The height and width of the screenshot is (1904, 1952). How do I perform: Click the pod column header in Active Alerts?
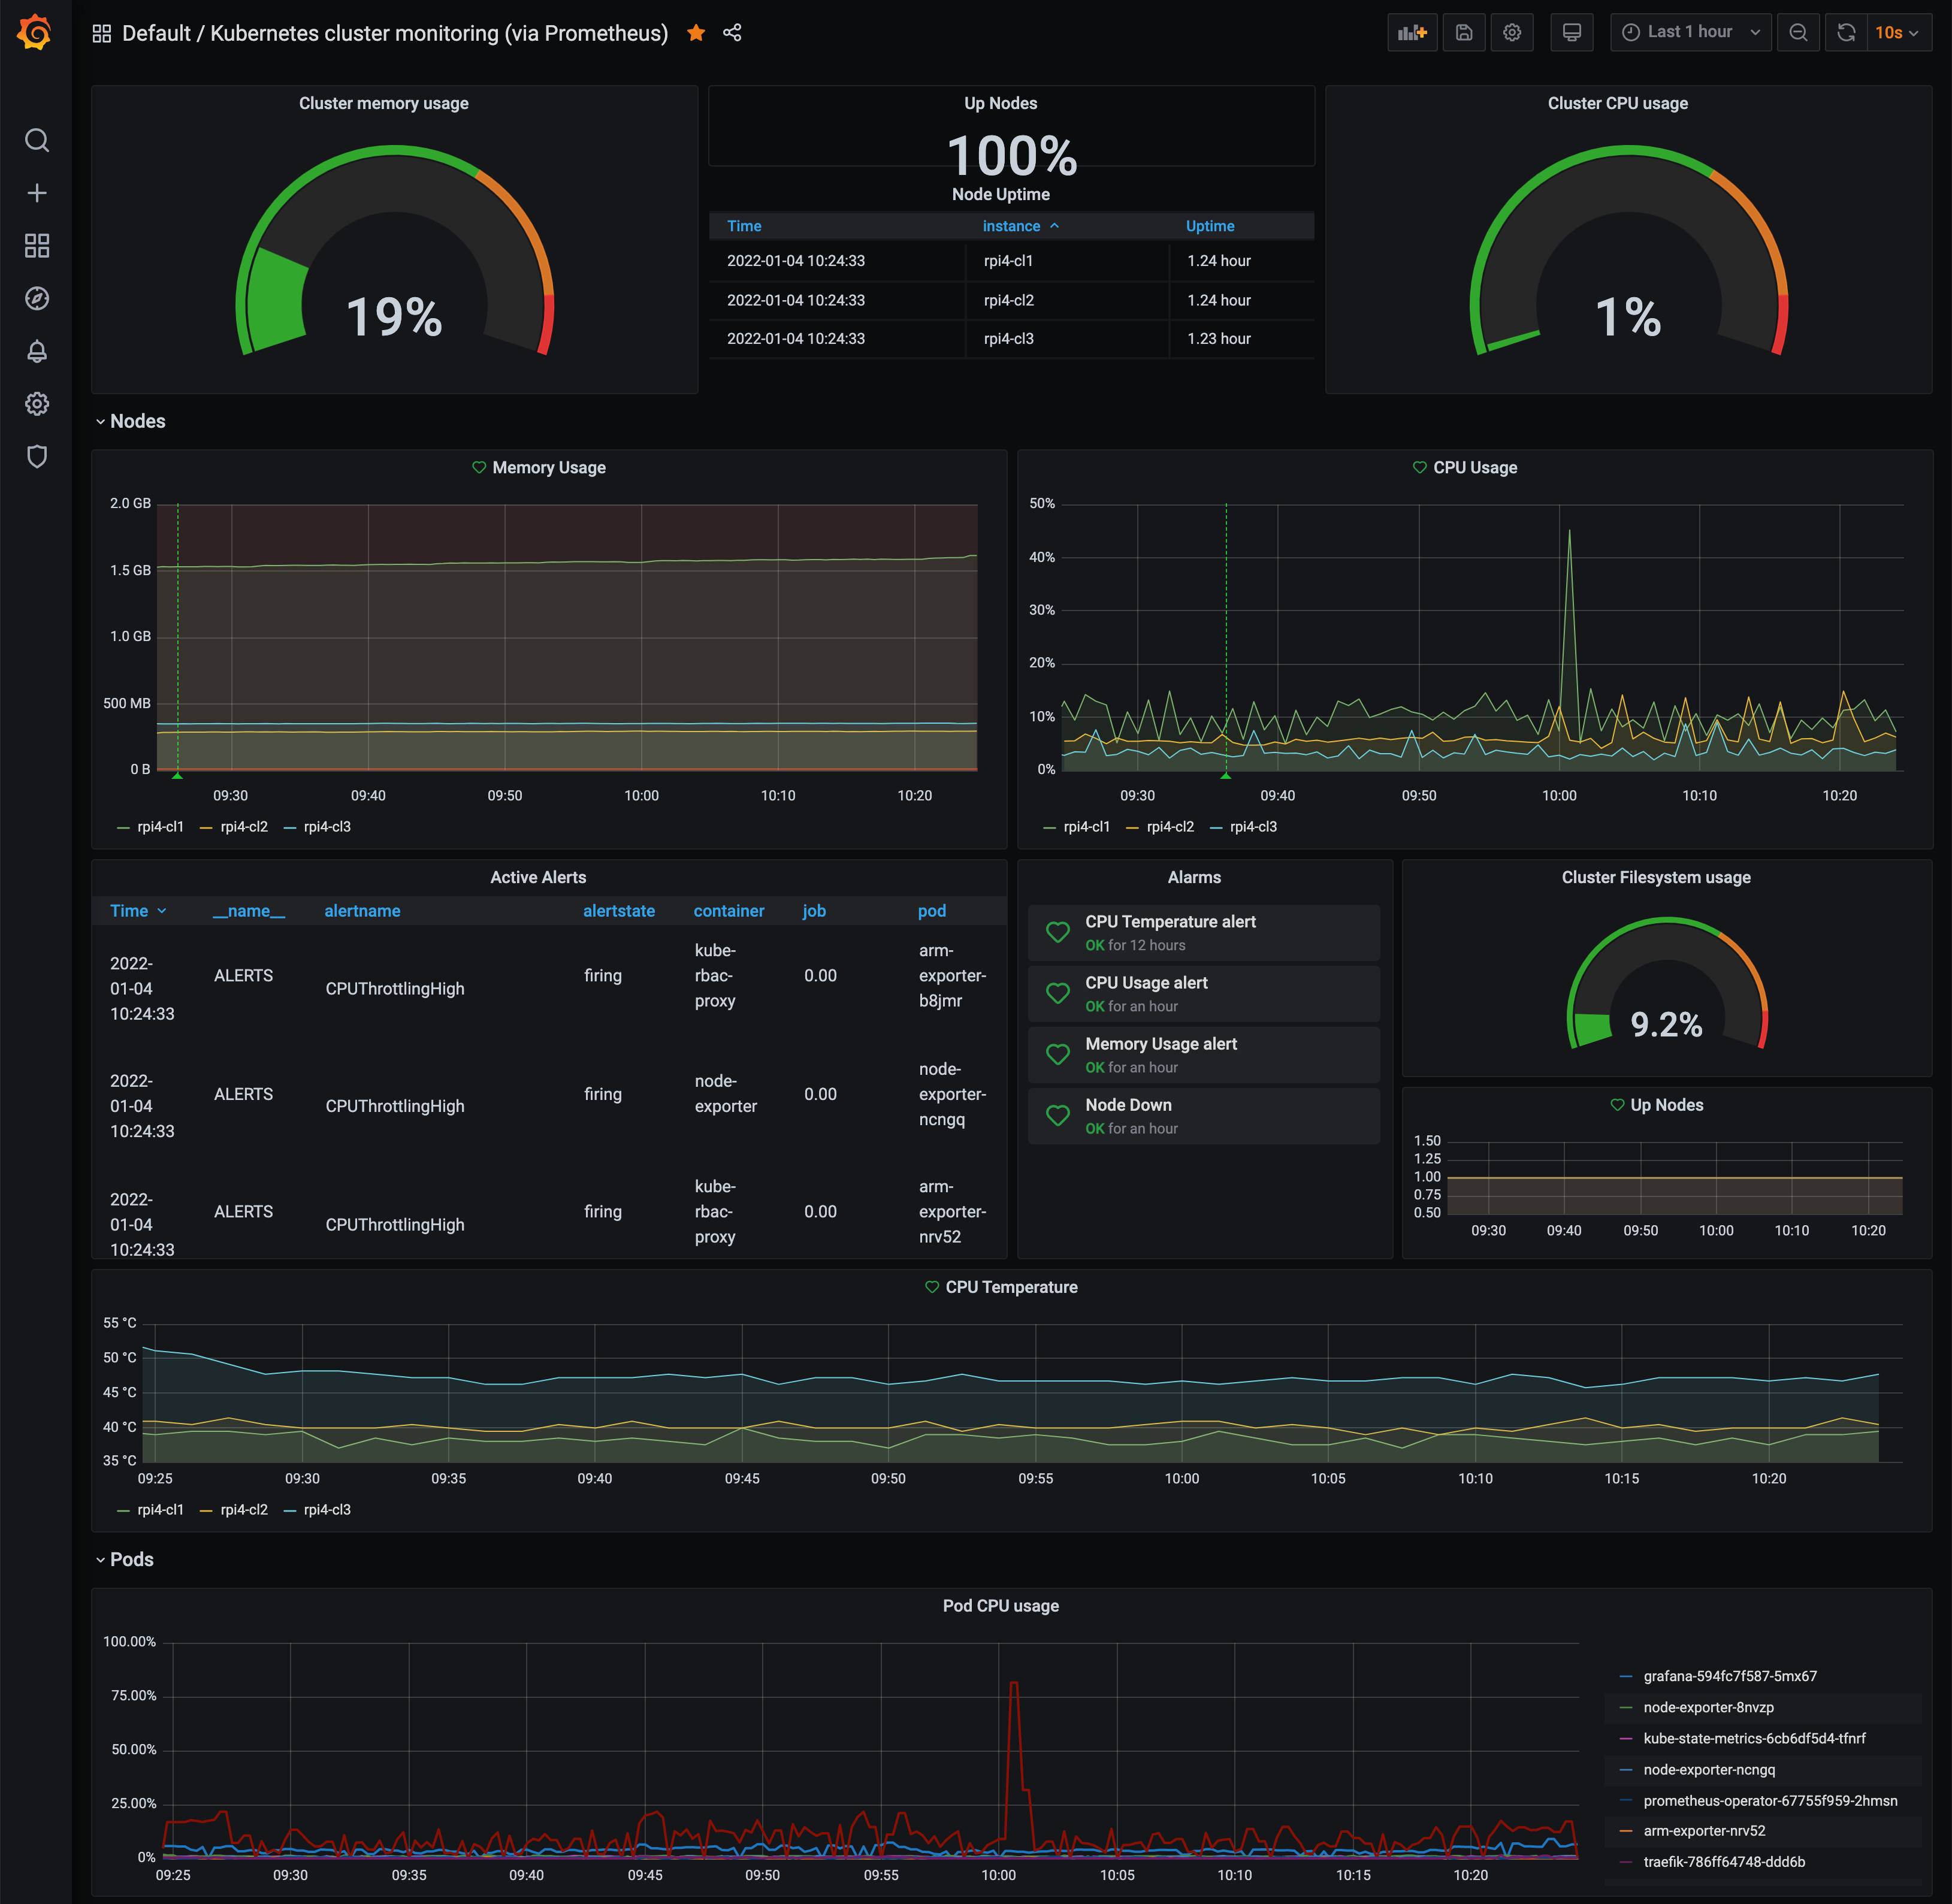click(932, 911)
